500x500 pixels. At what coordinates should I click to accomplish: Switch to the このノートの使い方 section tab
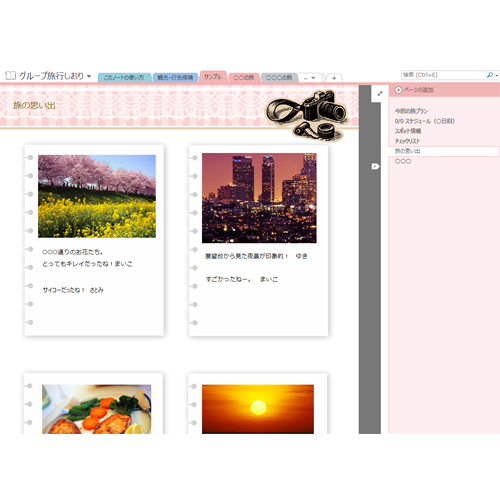[x=124, y=78]
